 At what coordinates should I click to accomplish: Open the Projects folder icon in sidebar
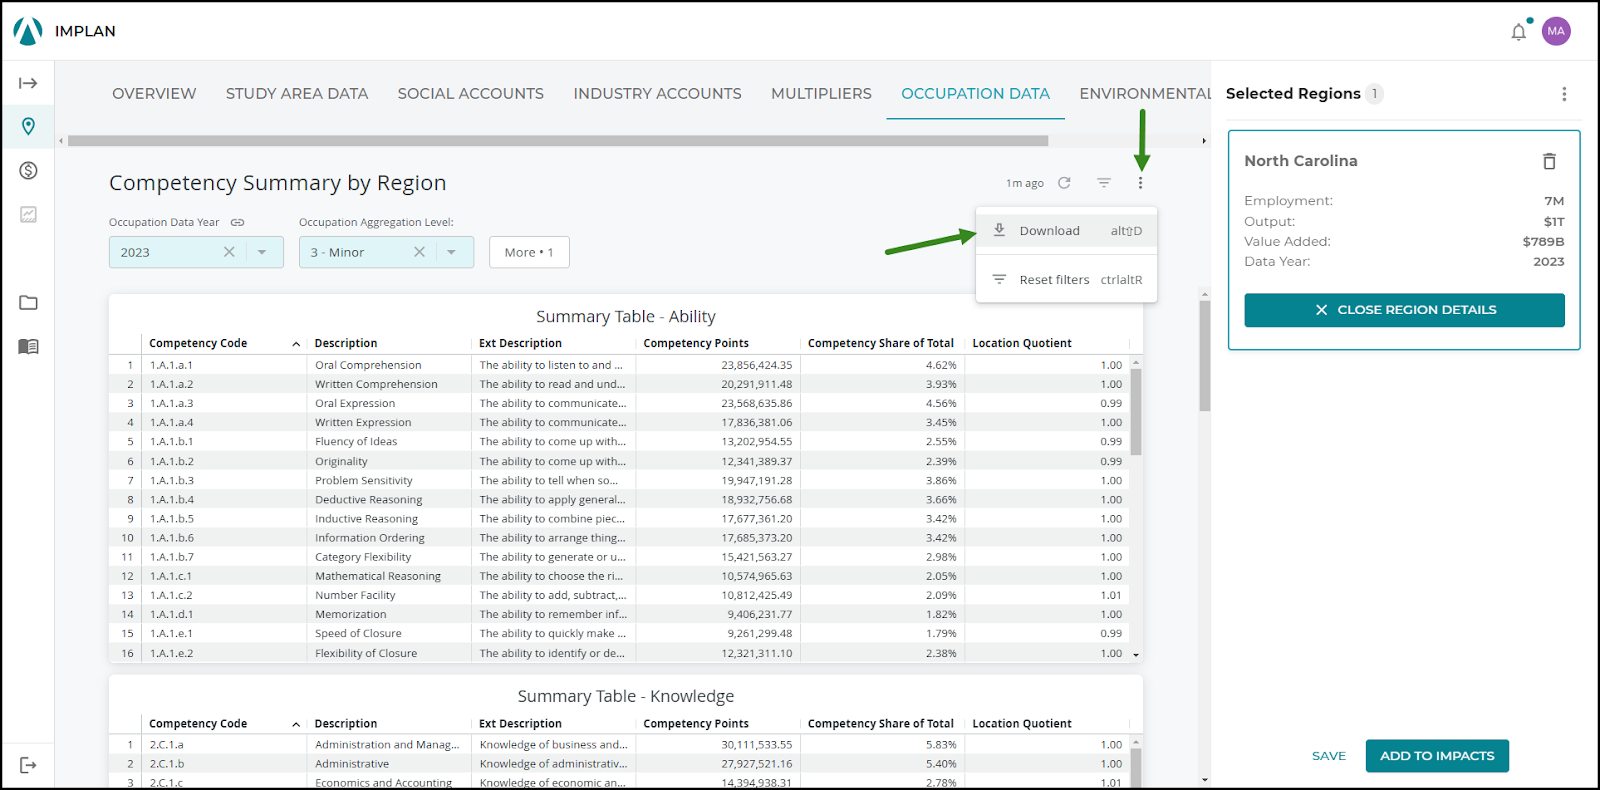28,302
